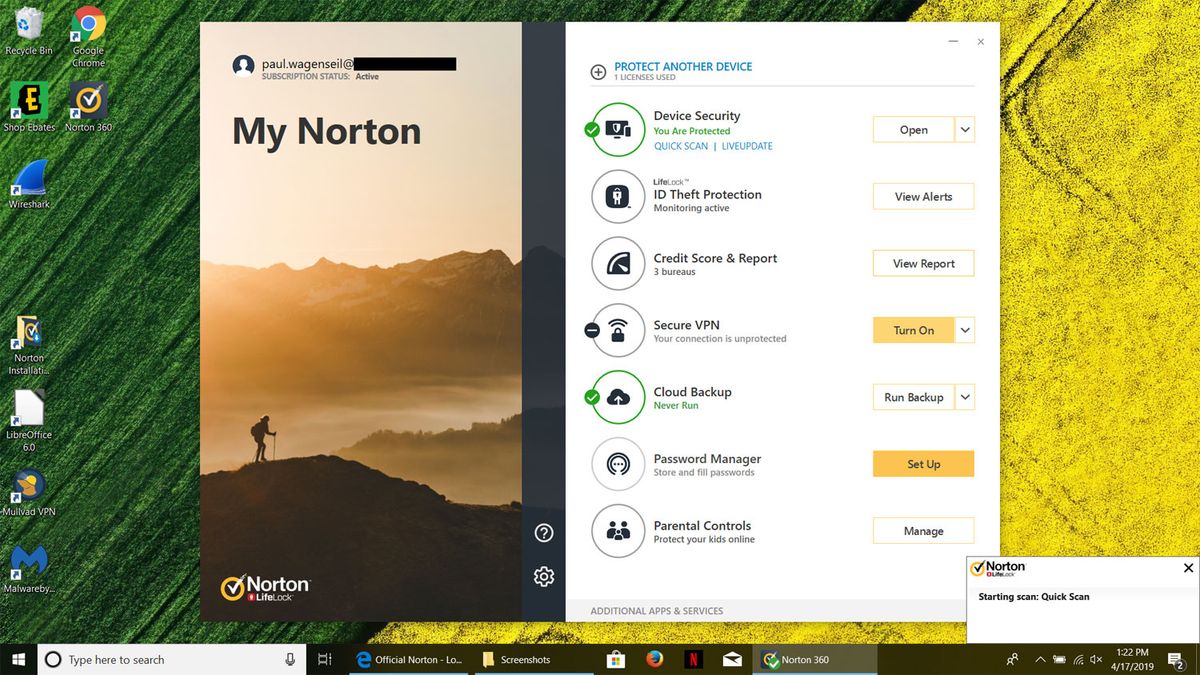1200x675 pixels.
Task: Open Norton help question mark icon
Action: [544, 533]
